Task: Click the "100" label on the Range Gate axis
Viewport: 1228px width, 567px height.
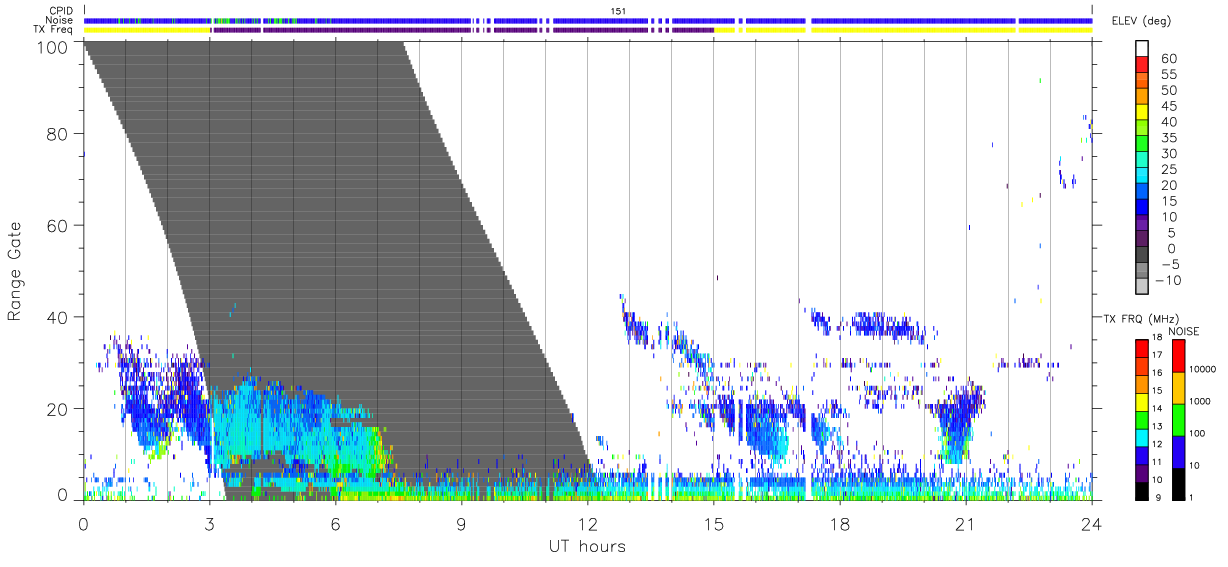Action: click(53, 47)
